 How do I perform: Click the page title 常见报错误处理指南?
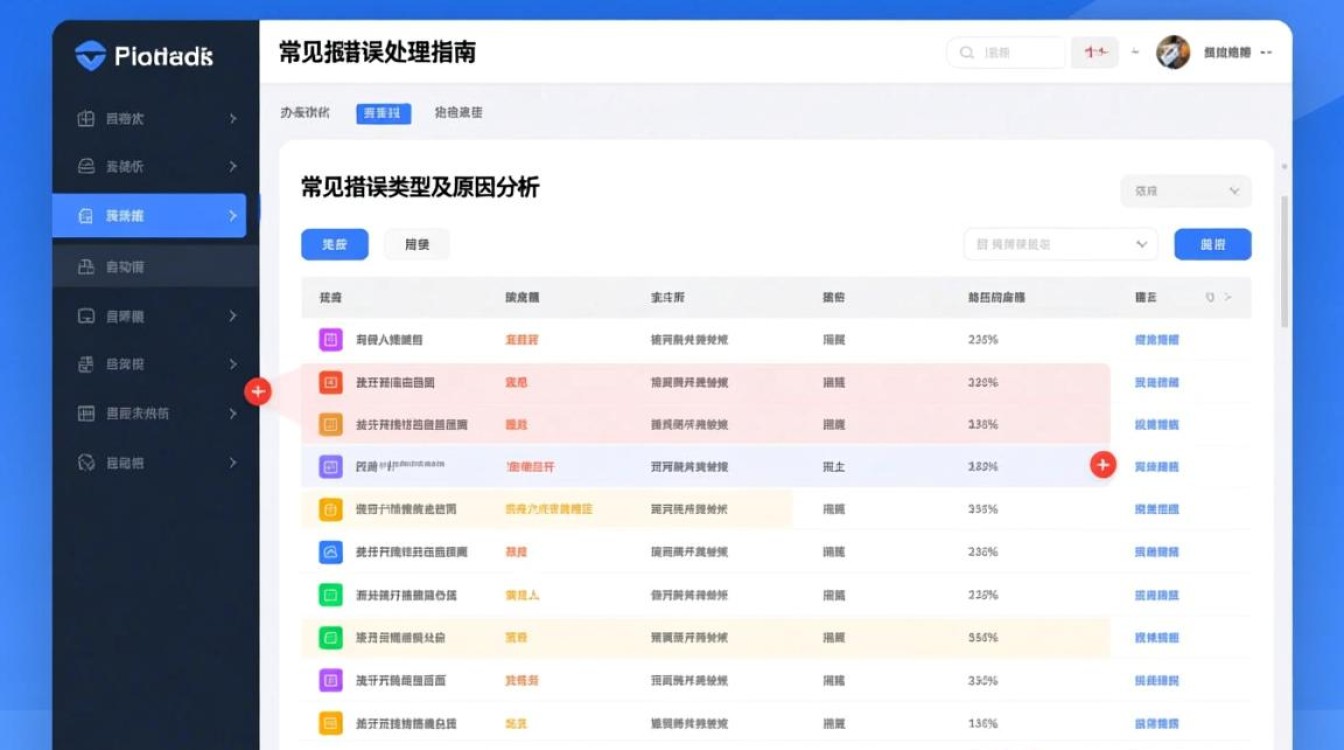click(x=377, y=53)
